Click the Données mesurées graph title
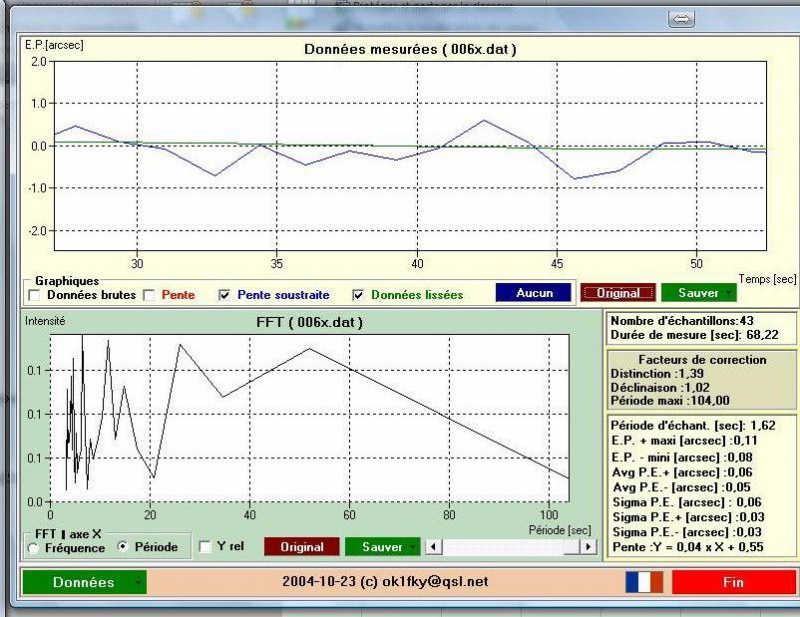This screenshot has width=800, height=617. point(410,50)
